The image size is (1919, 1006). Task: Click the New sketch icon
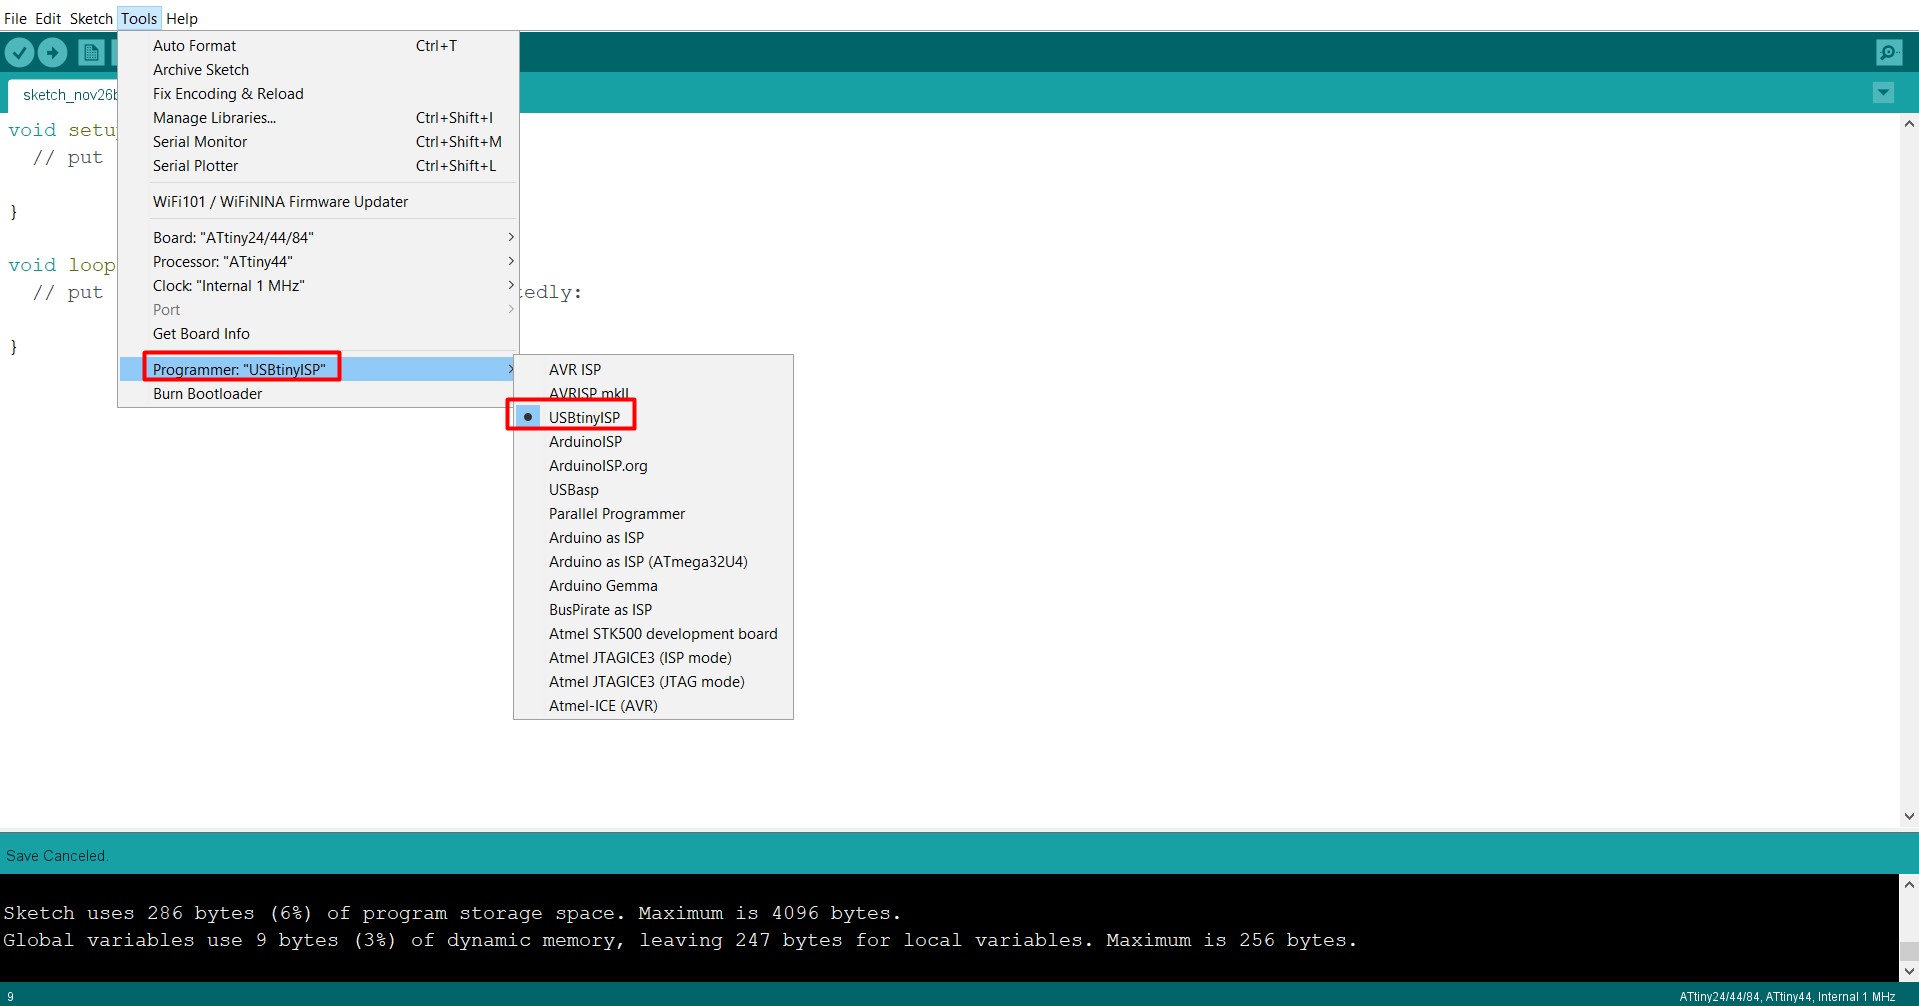(x=91, y=52)
